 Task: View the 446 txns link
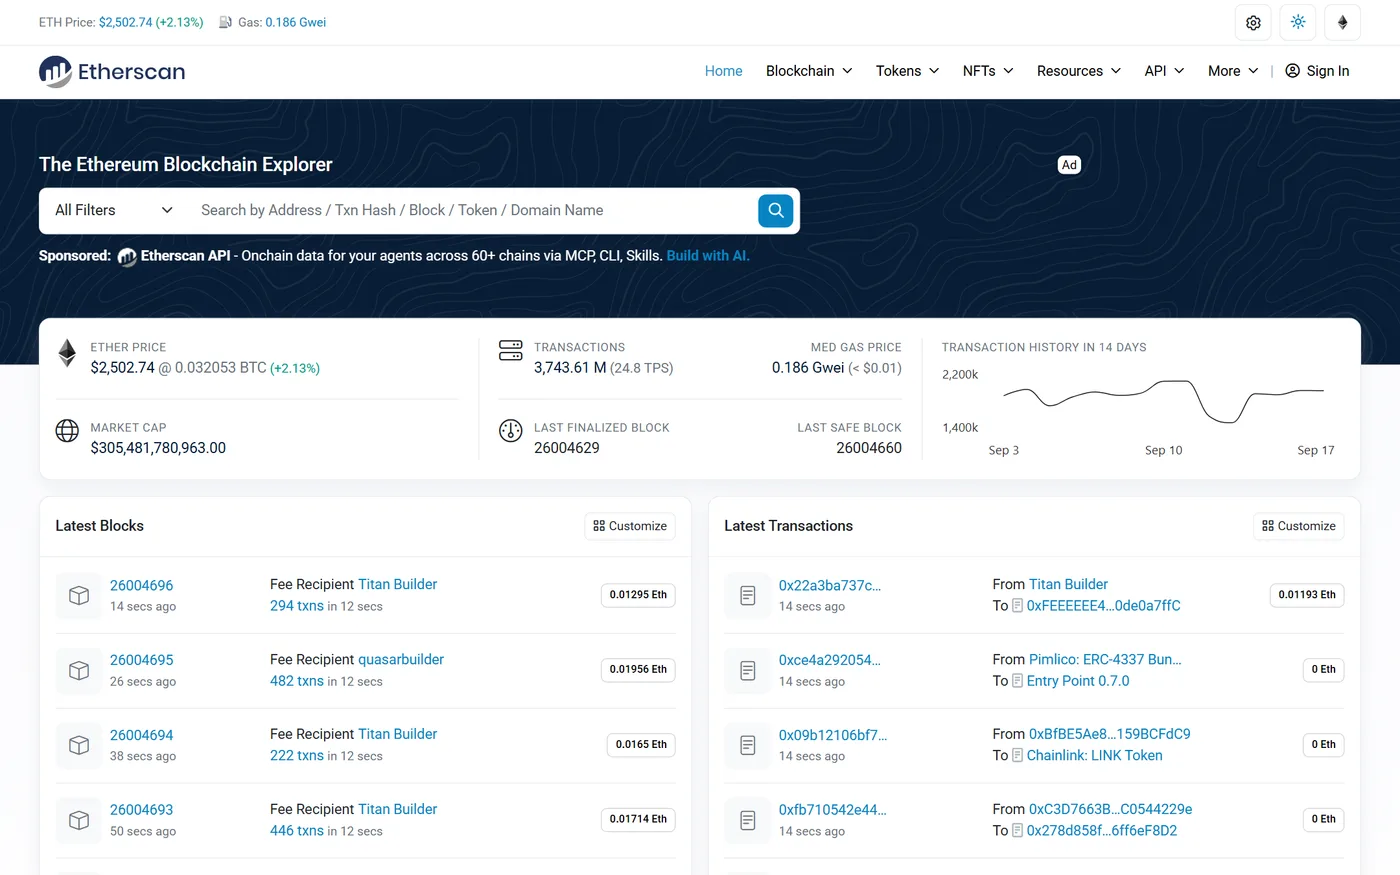coord(297,831)
